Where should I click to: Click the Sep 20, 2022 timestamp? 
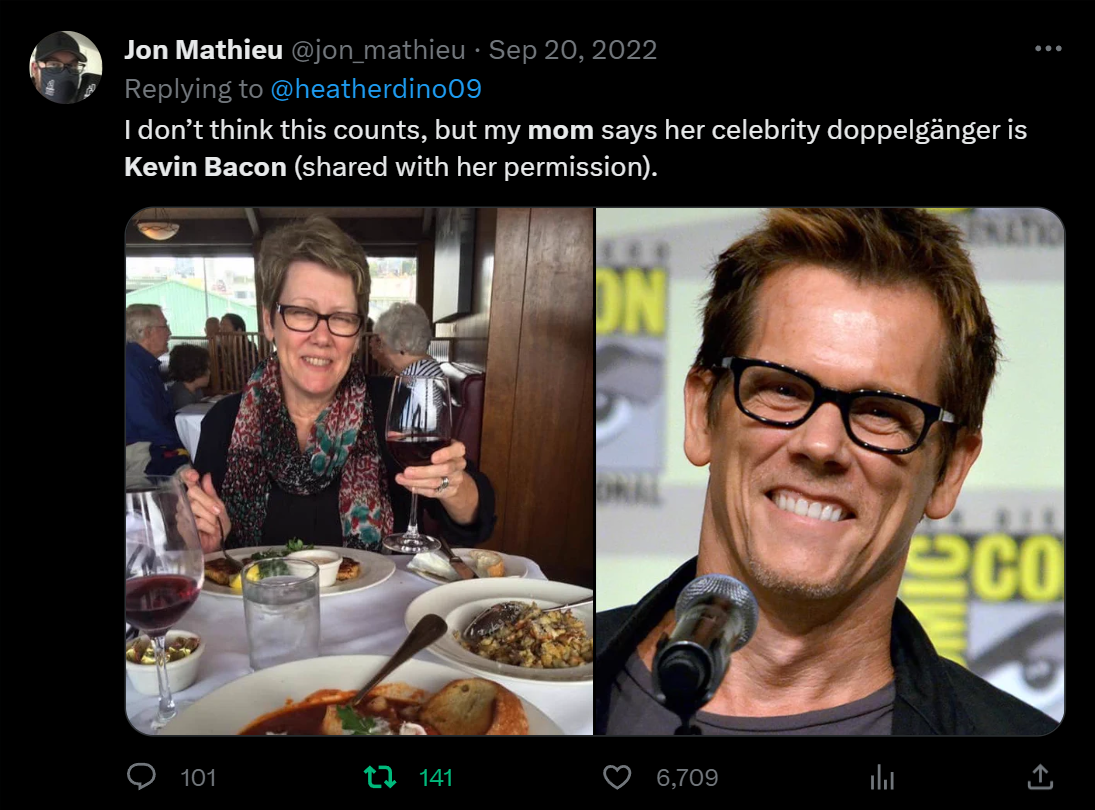573,50
